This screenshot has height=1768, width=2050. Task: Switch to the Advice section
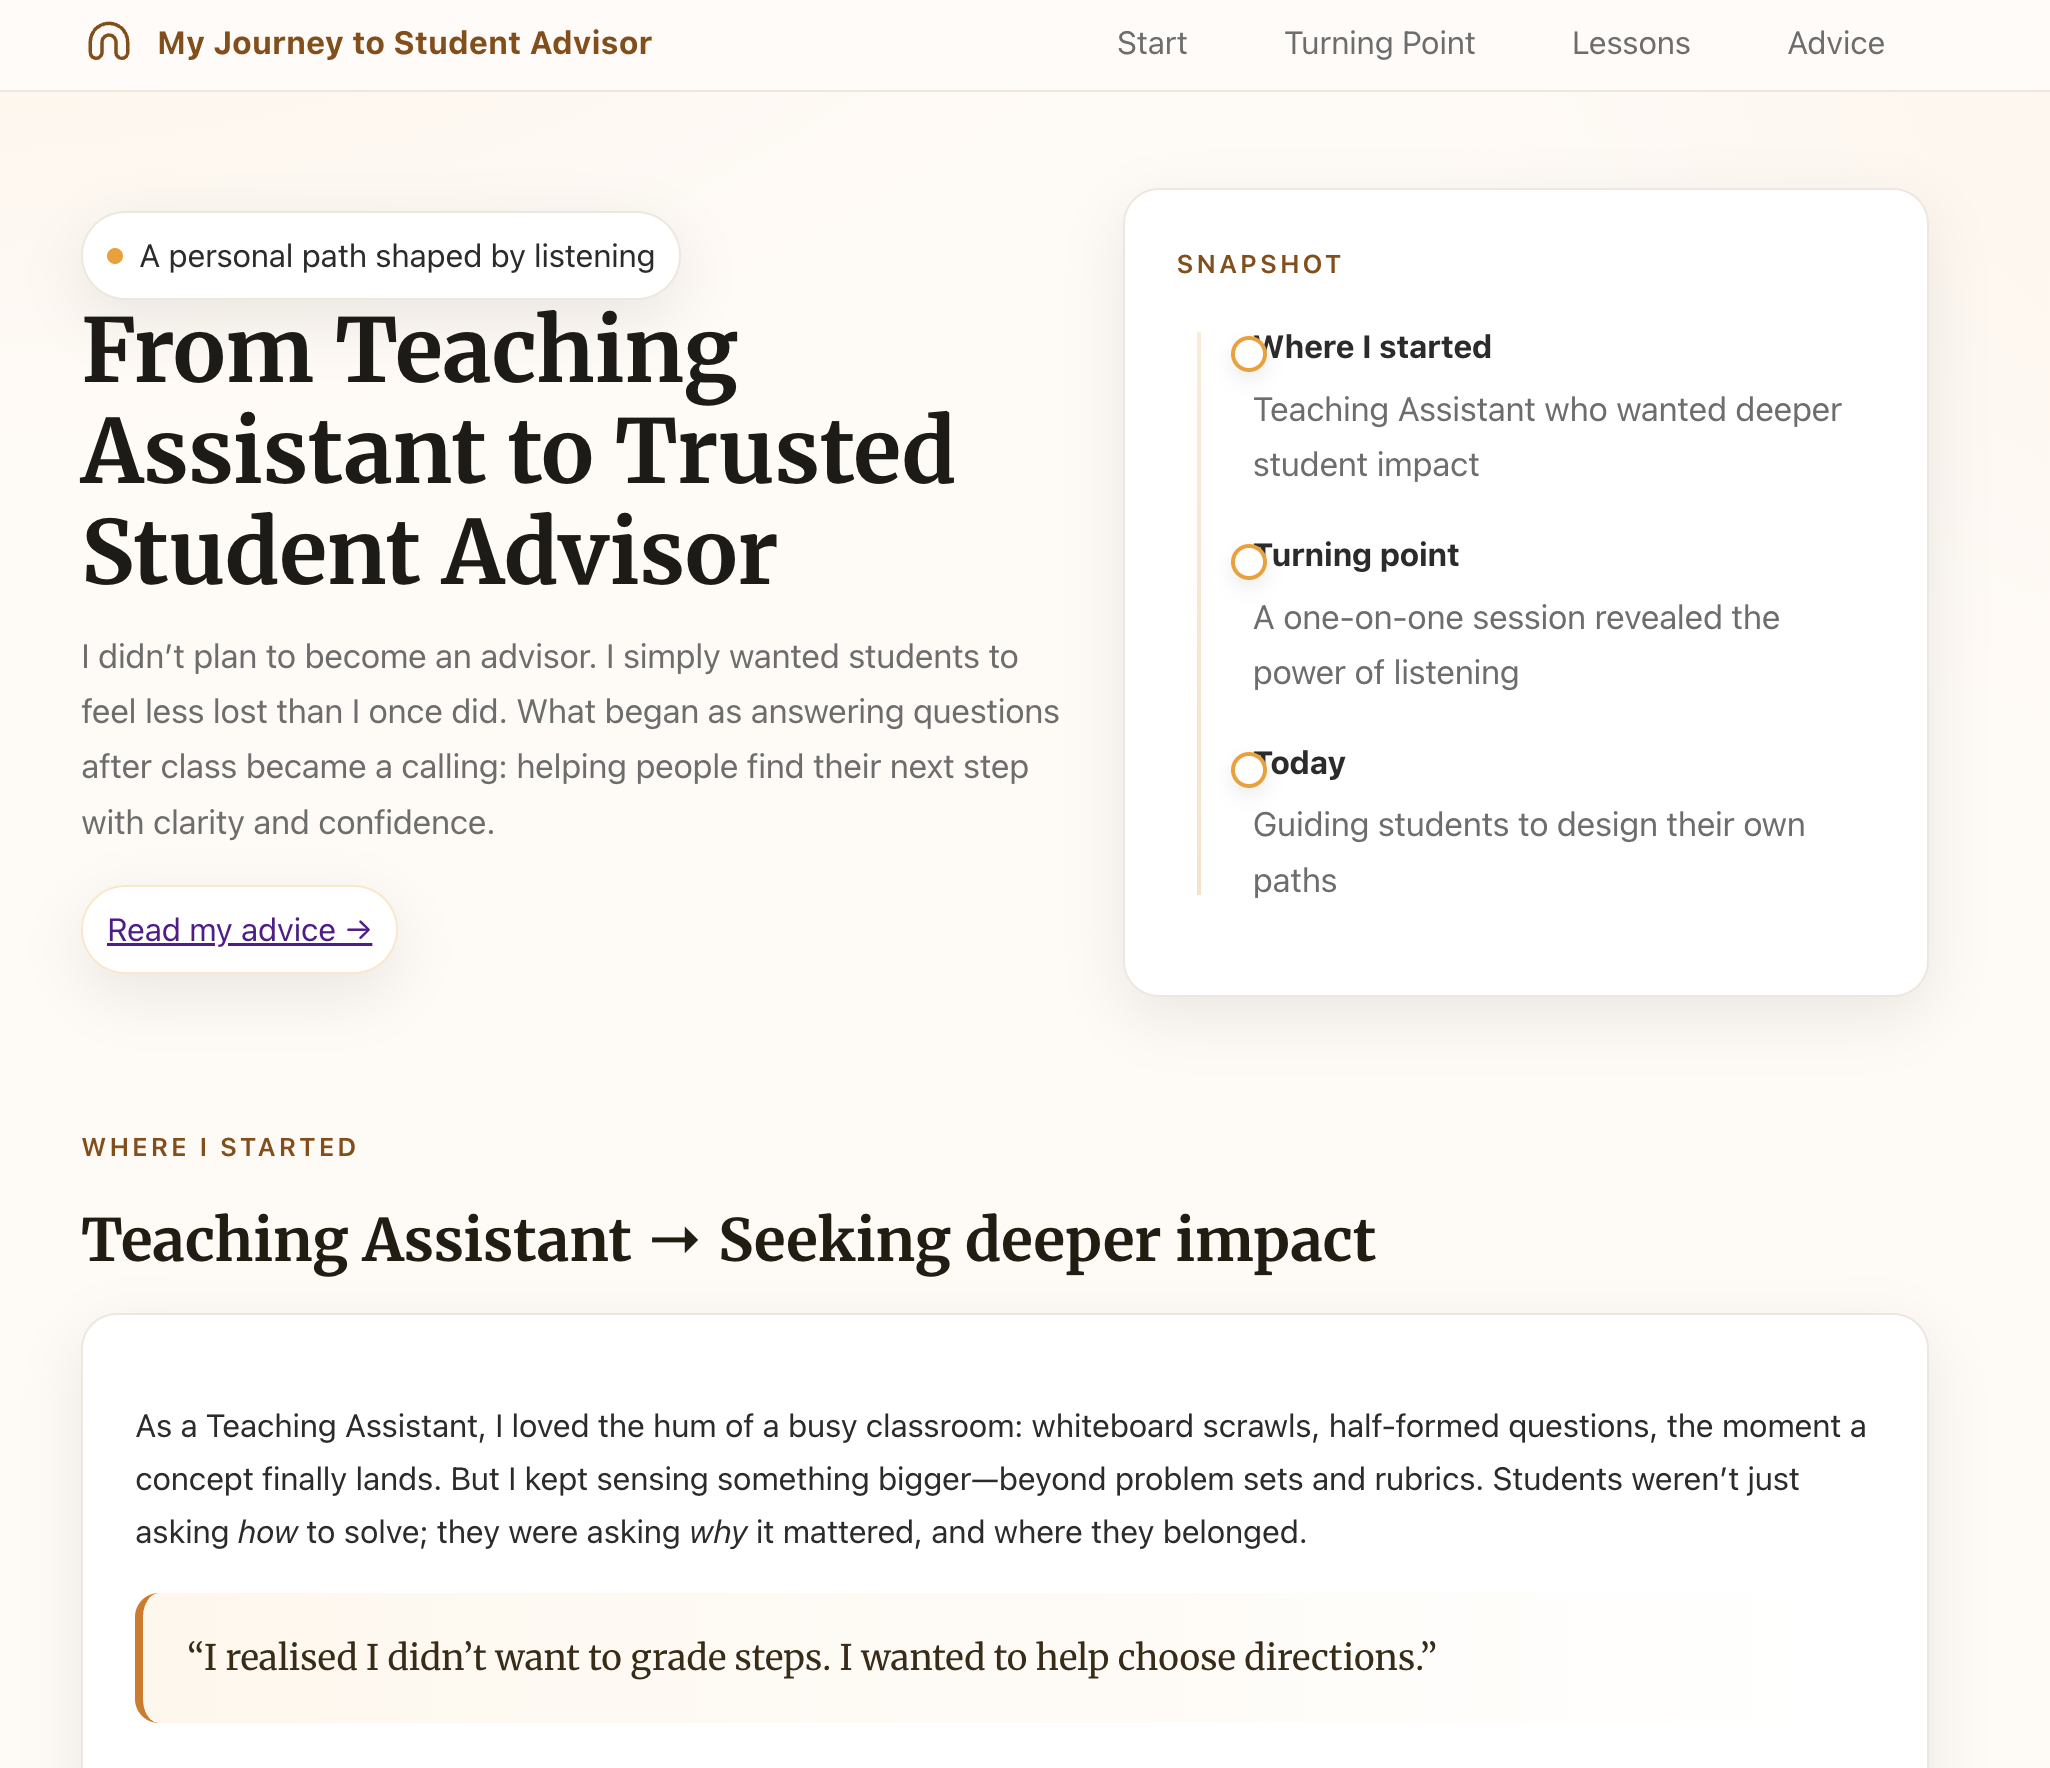[x=1834, y=44]
